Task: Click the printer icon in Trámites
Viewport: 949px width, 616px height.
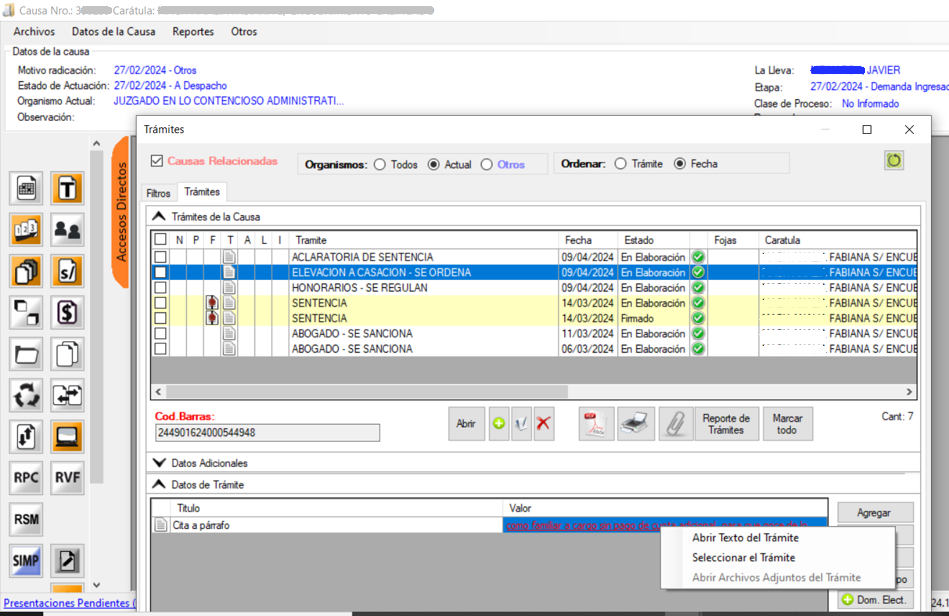Action: [634, 423]
